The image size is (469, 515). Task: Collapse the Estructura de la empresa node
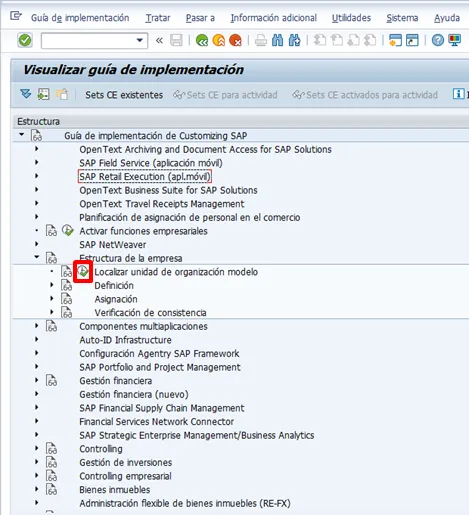click(x=37, y=257)
